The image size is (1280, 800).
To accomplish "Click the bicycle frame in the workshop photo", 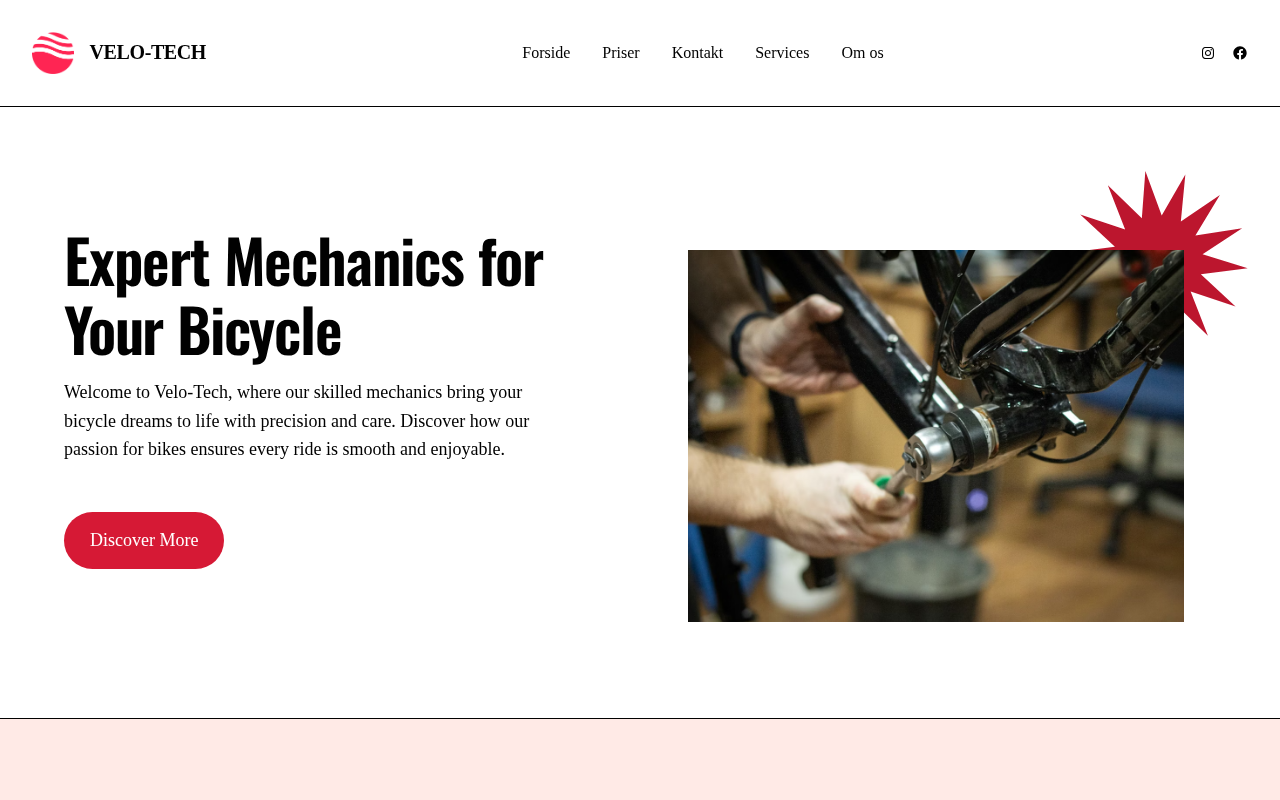I will click(x=1000, y=330).
